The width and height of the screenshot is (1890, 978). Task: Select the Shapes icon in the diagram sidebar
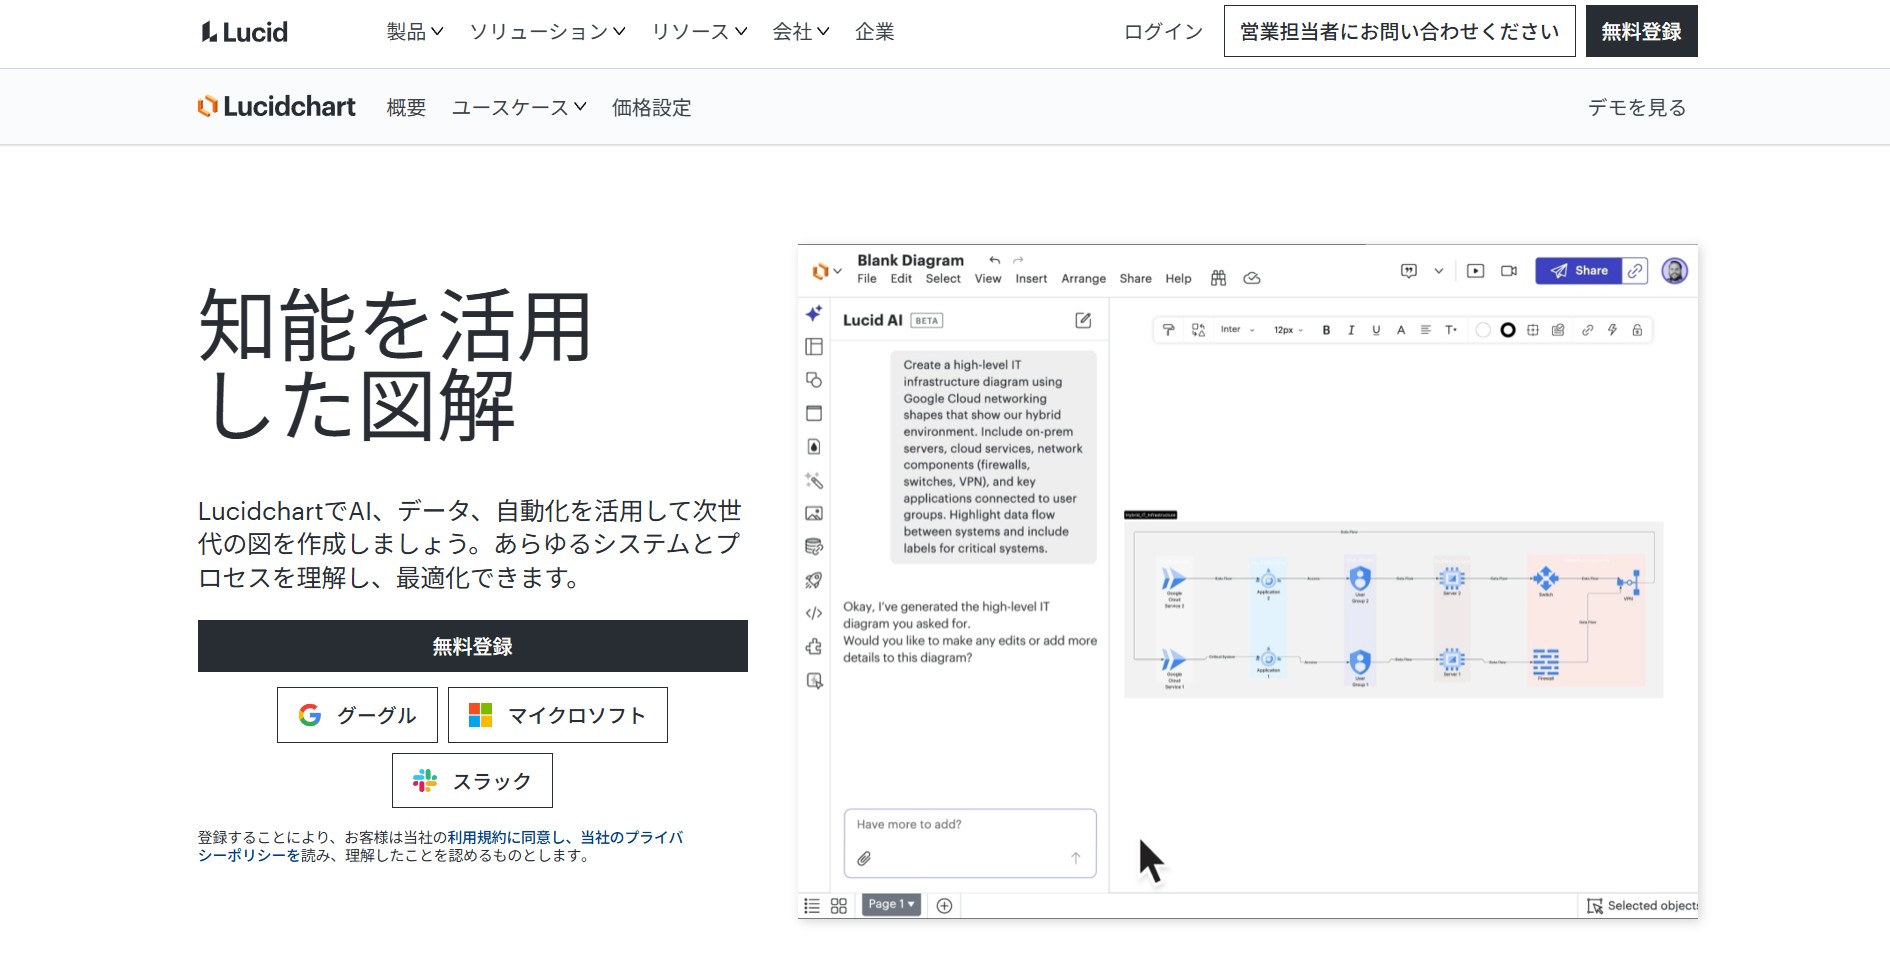[x=814, y=380]
